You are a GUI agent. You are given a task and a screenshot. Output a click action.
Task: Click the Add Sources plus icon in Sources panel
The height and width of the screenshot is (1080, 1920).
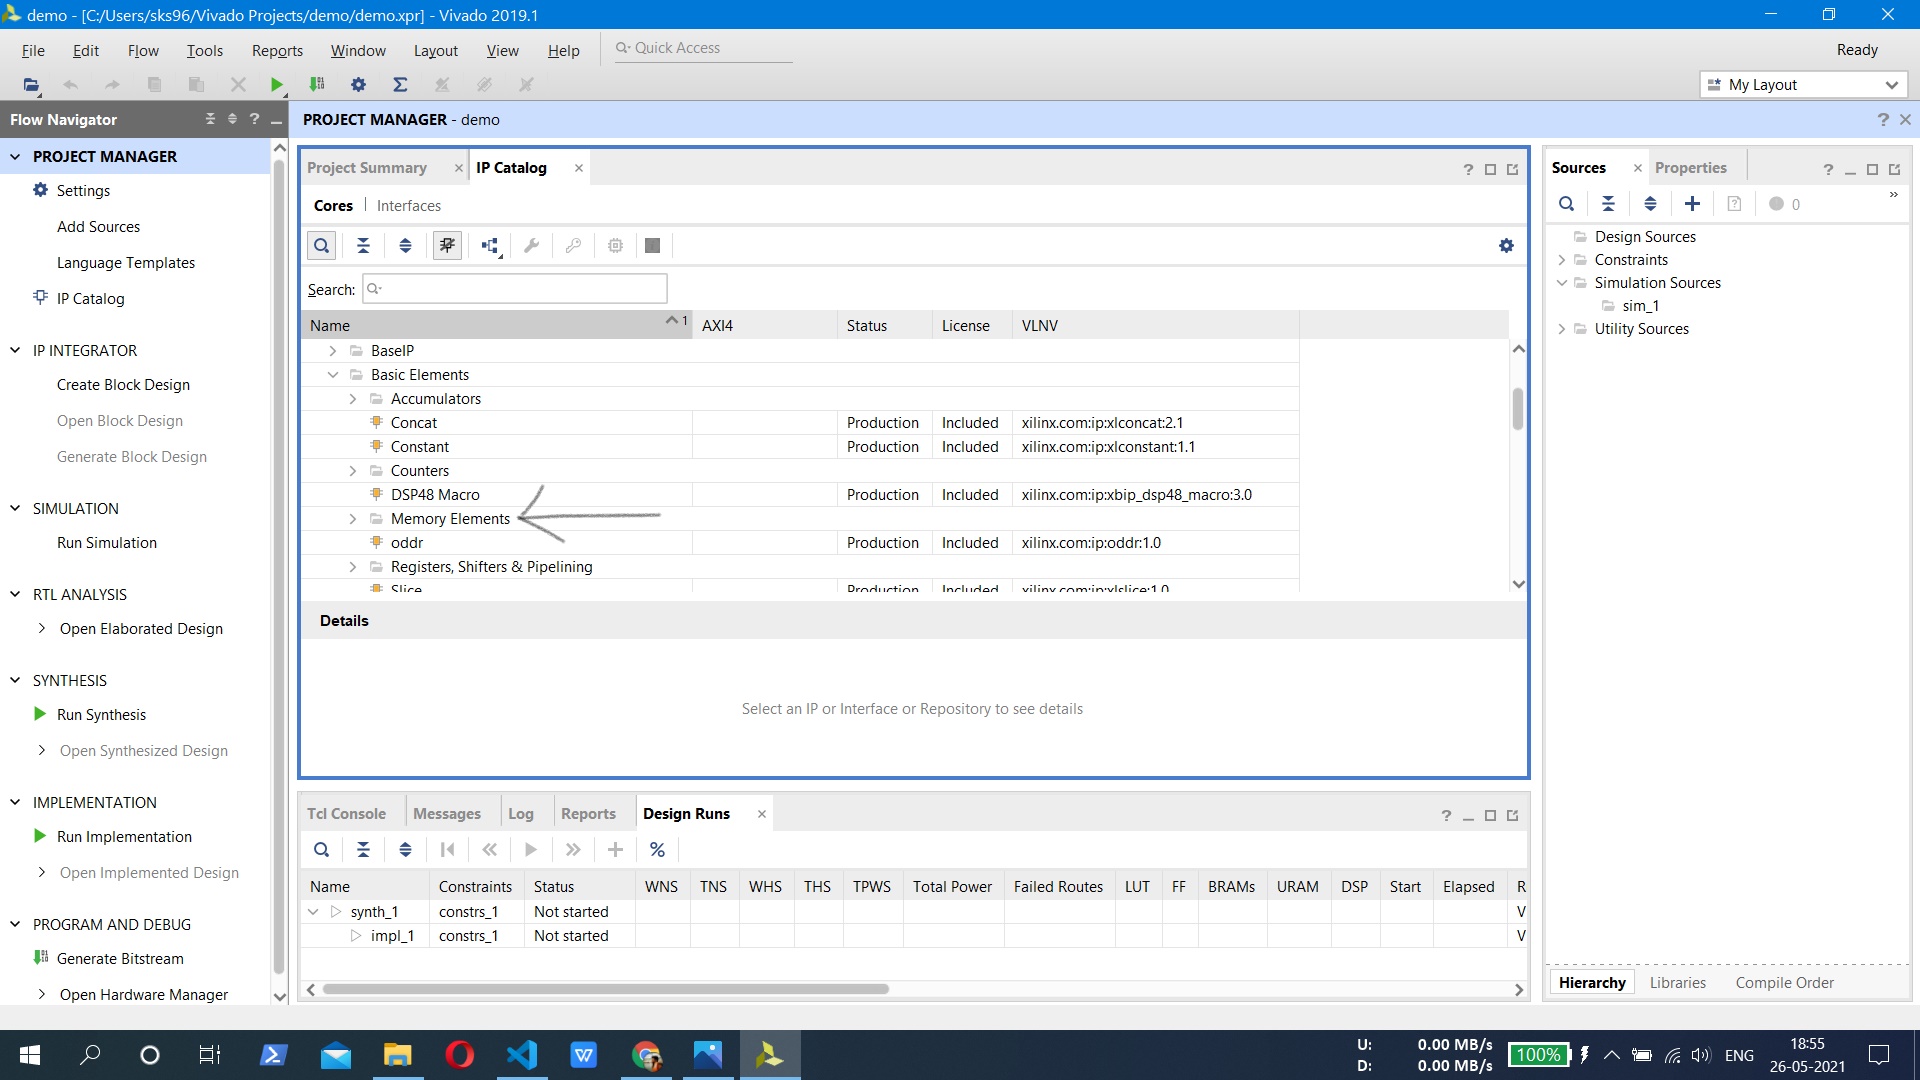pos(1692,203)
